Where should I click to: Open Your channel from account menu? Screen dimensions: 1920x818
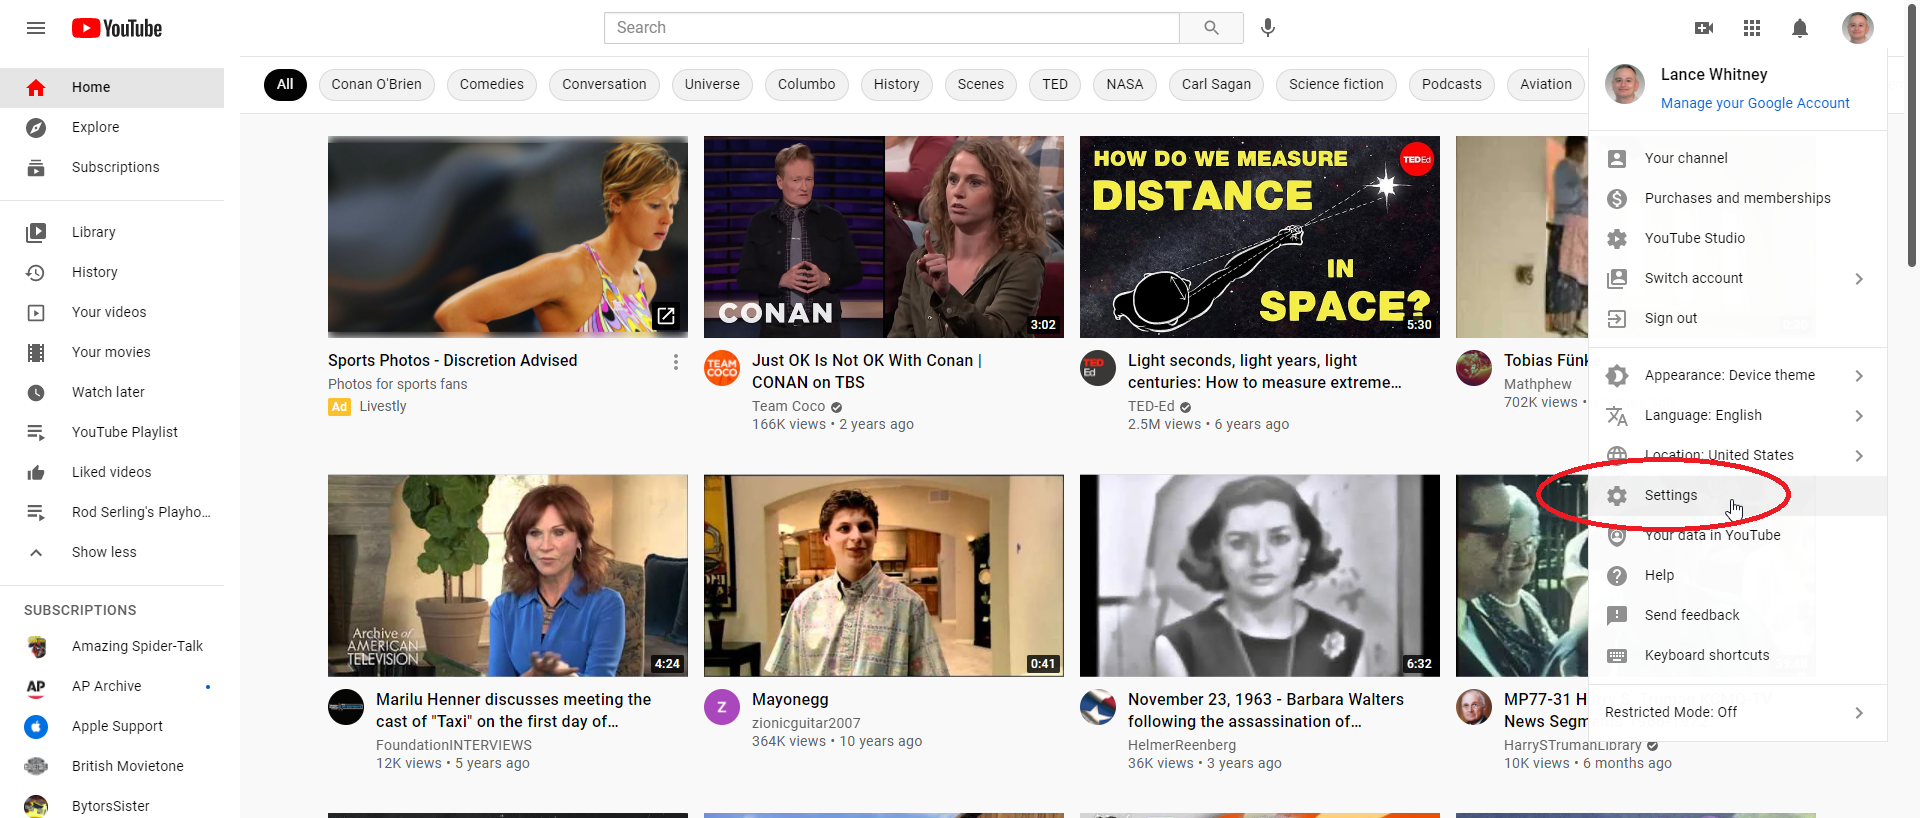(x=1738, y=158)
